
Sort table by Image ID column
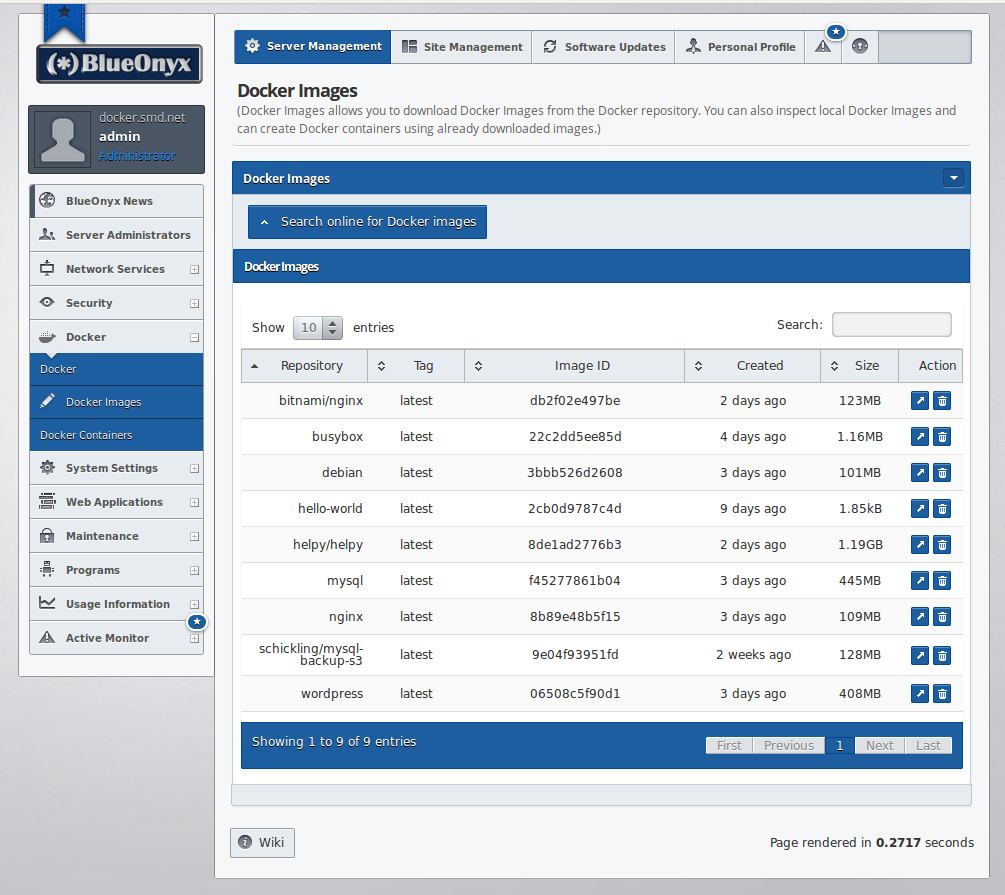[x=575, y=365]
